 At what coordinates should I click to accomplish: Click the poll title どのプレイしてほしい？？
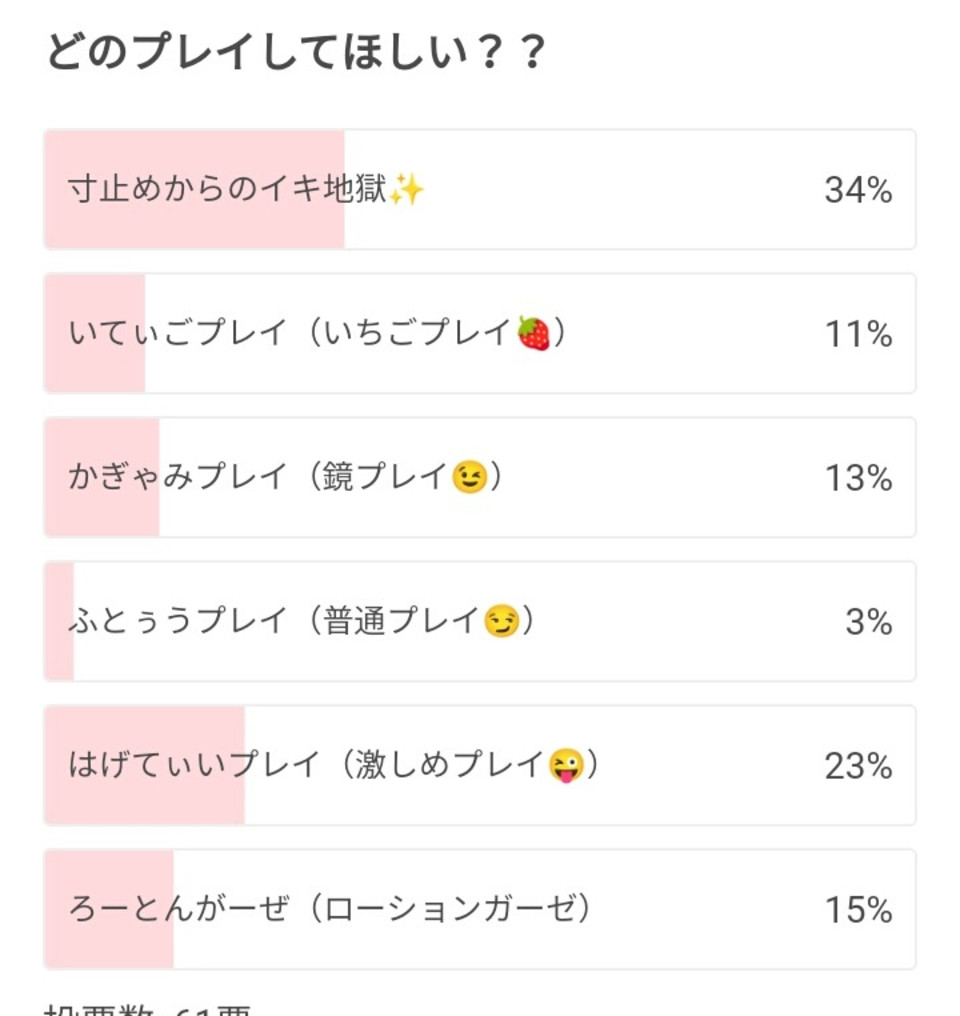[297, 52]
